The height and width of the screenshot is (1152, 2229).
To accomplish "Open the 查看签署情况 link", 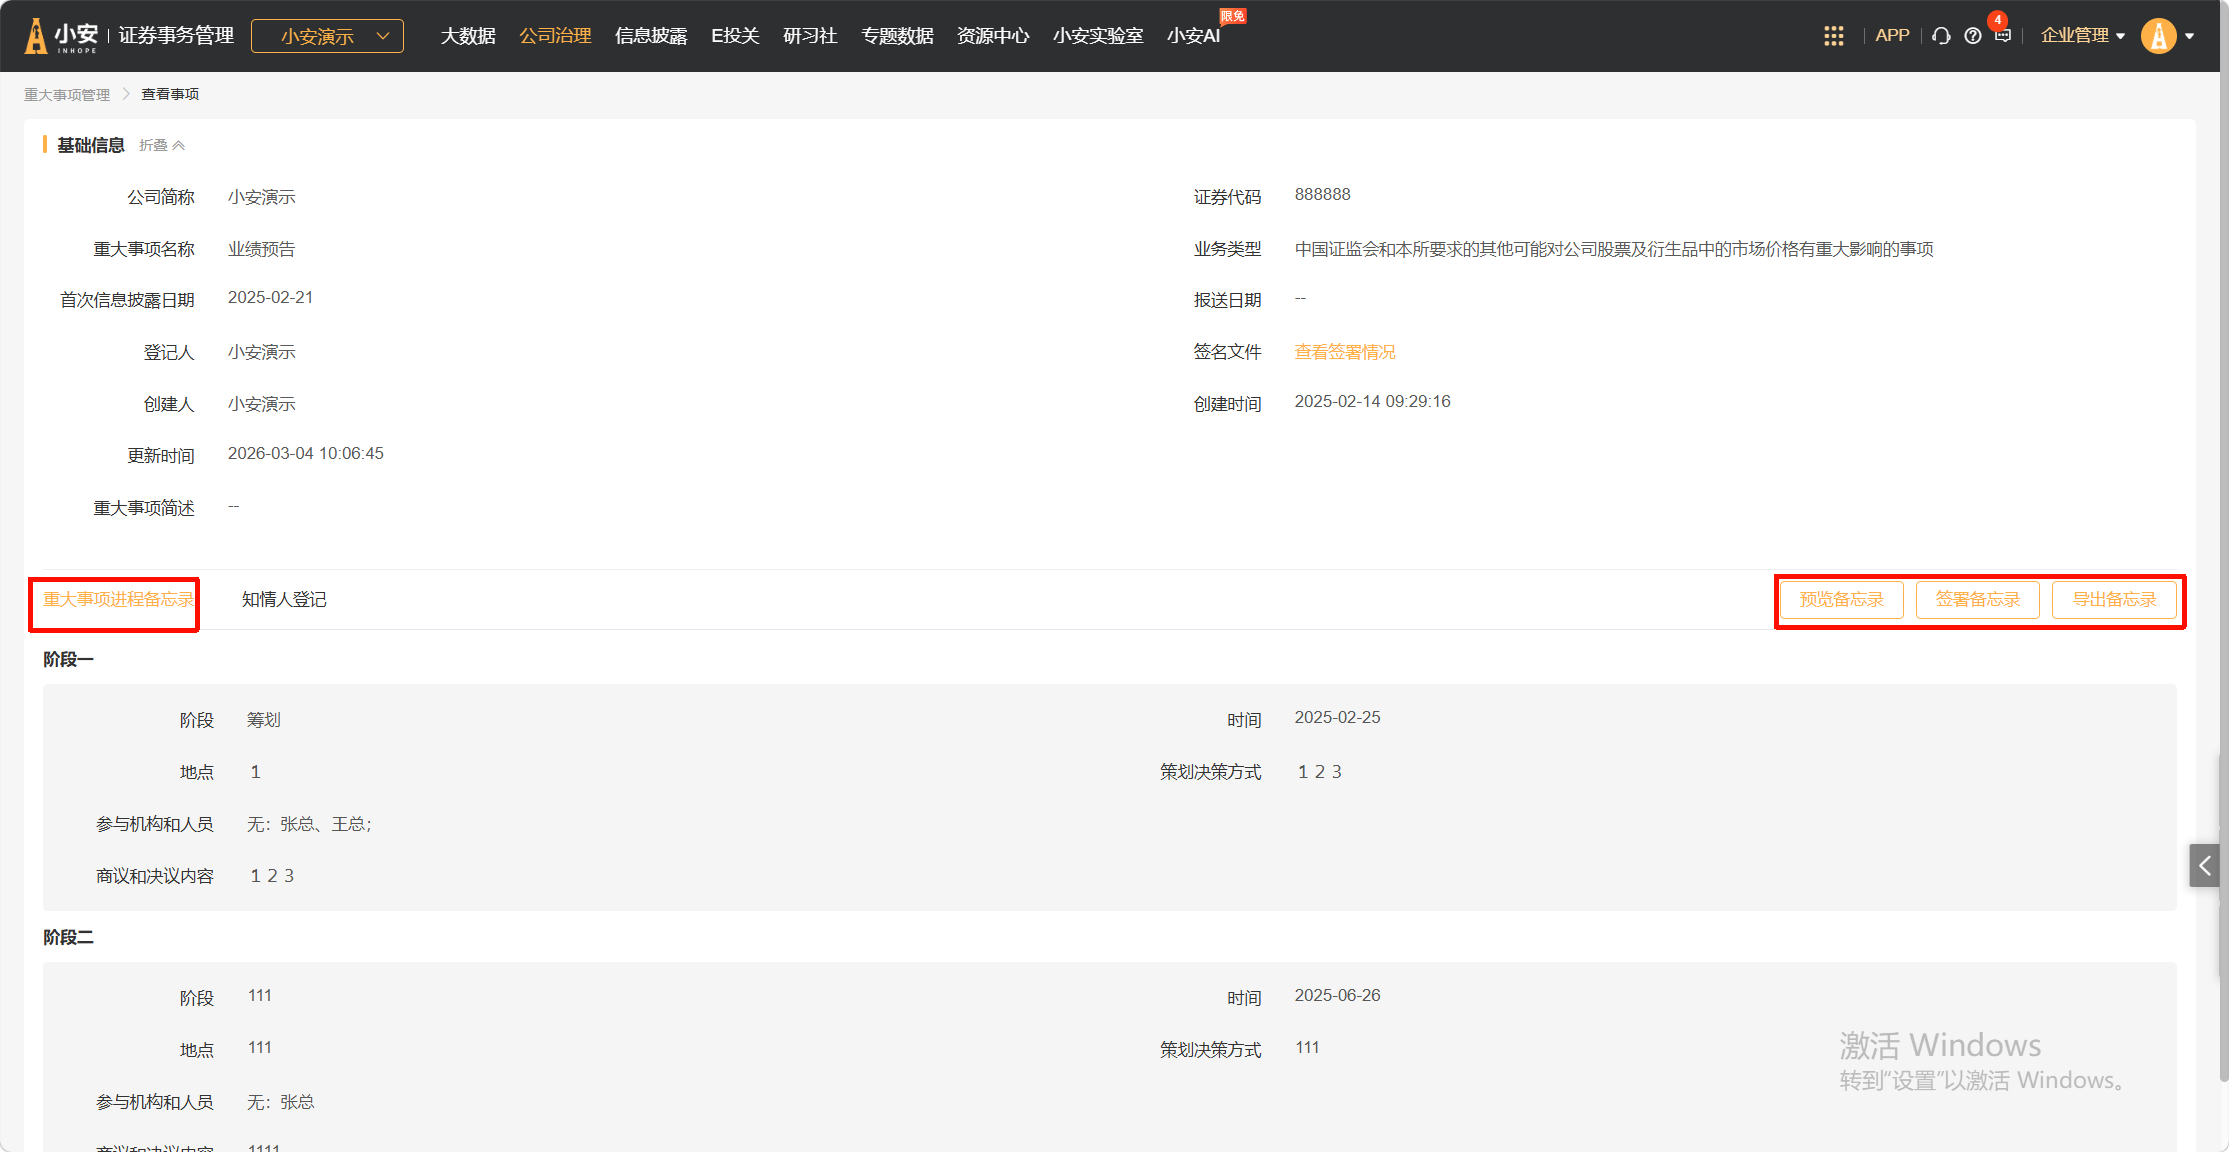I will 1344,352.
